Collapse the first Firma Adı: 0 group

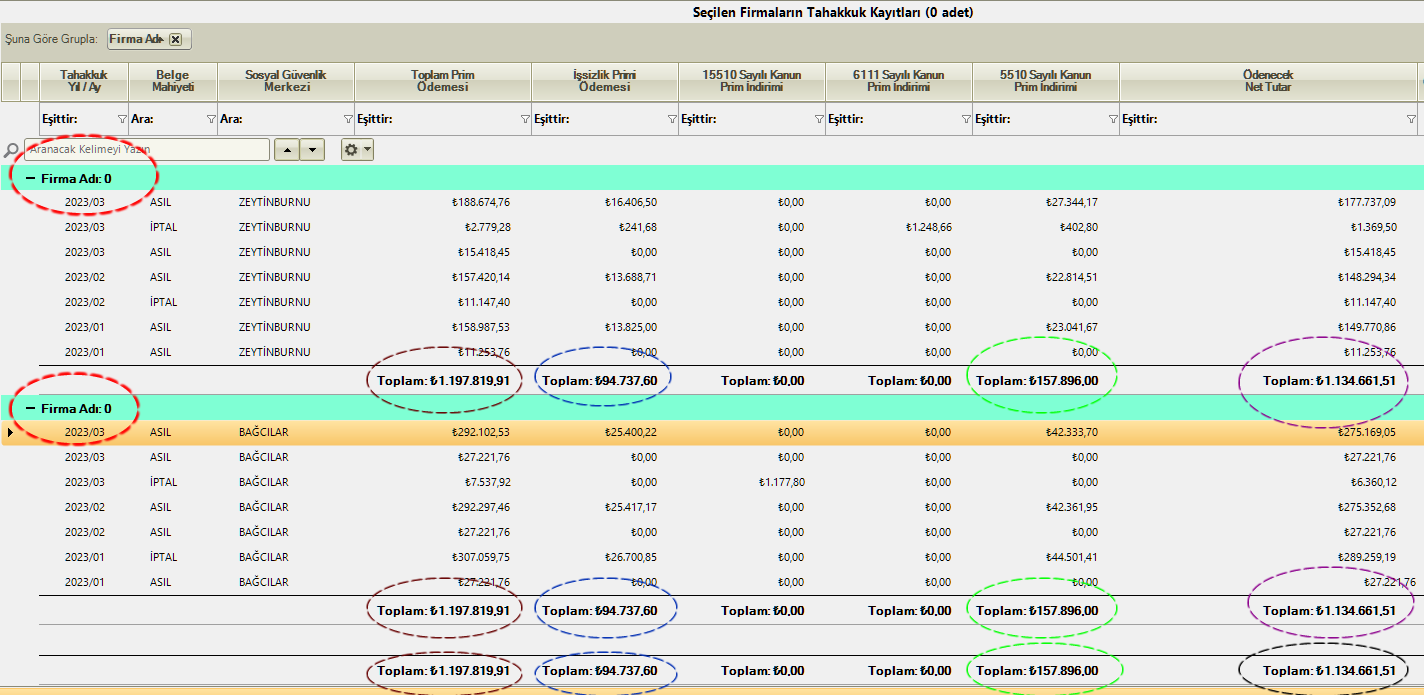pyautogui.click(x=31, y=179)
